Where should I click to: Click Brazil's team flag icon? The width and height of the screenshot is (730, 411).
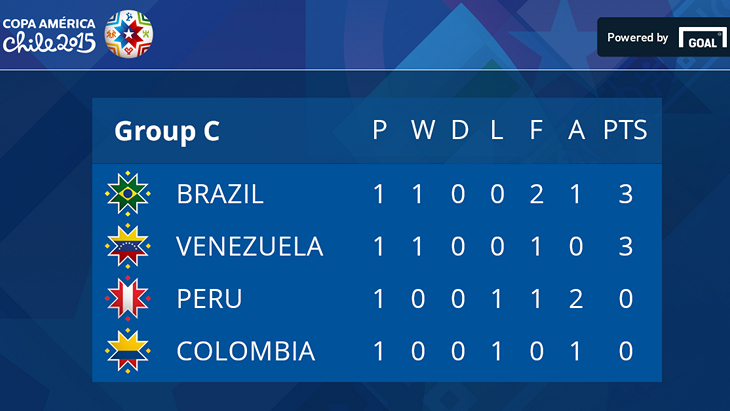coord(128,193)
